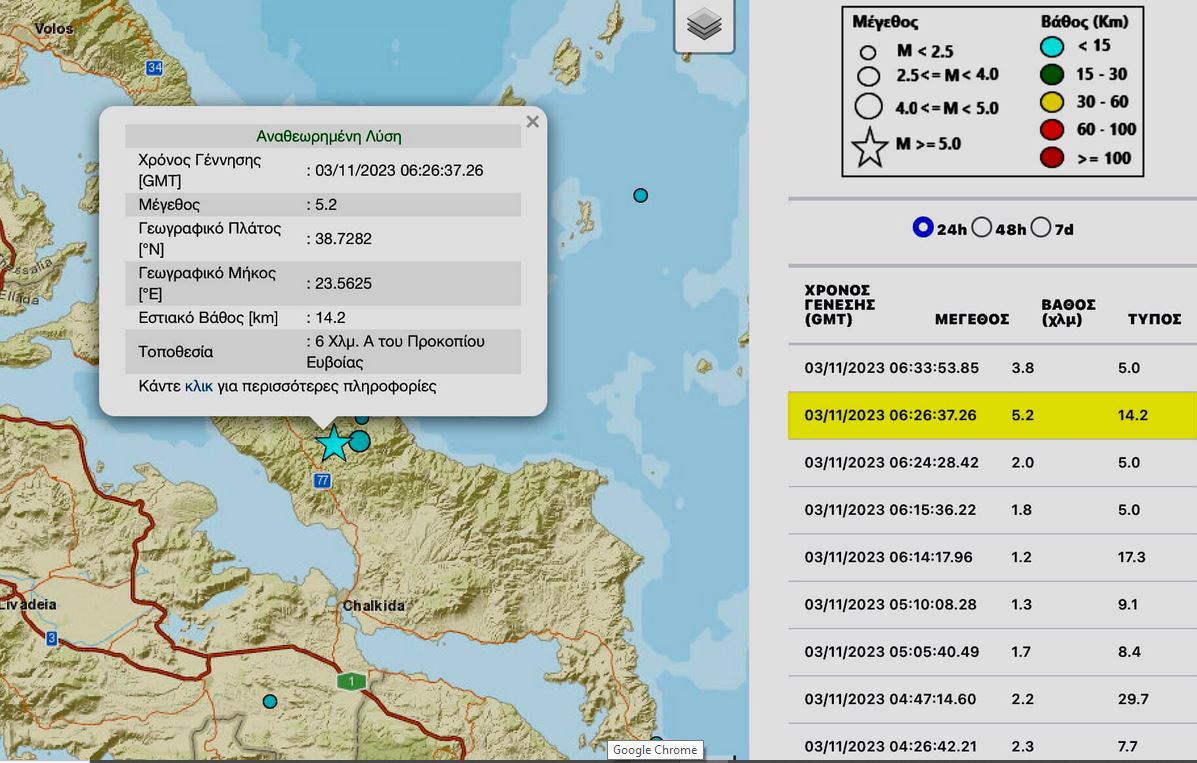
Task: Follow the κλικ link for more information
Action: point(199,386)
